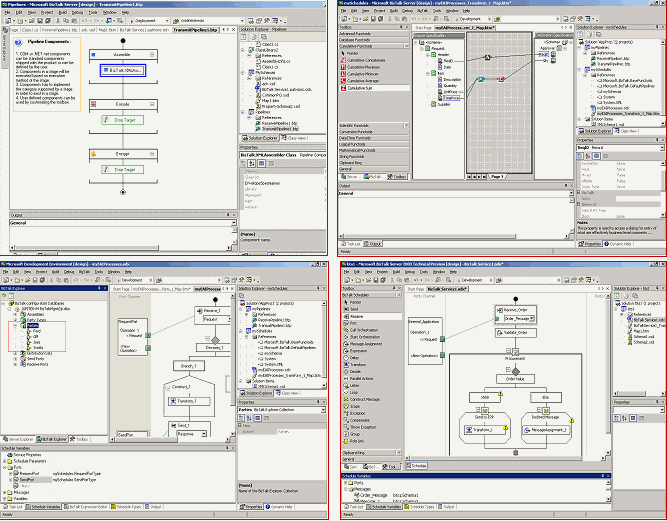Click the BizTalk XML Assembler component
The width and height of the screenshot is (667, 521).
tap(123, 70)
